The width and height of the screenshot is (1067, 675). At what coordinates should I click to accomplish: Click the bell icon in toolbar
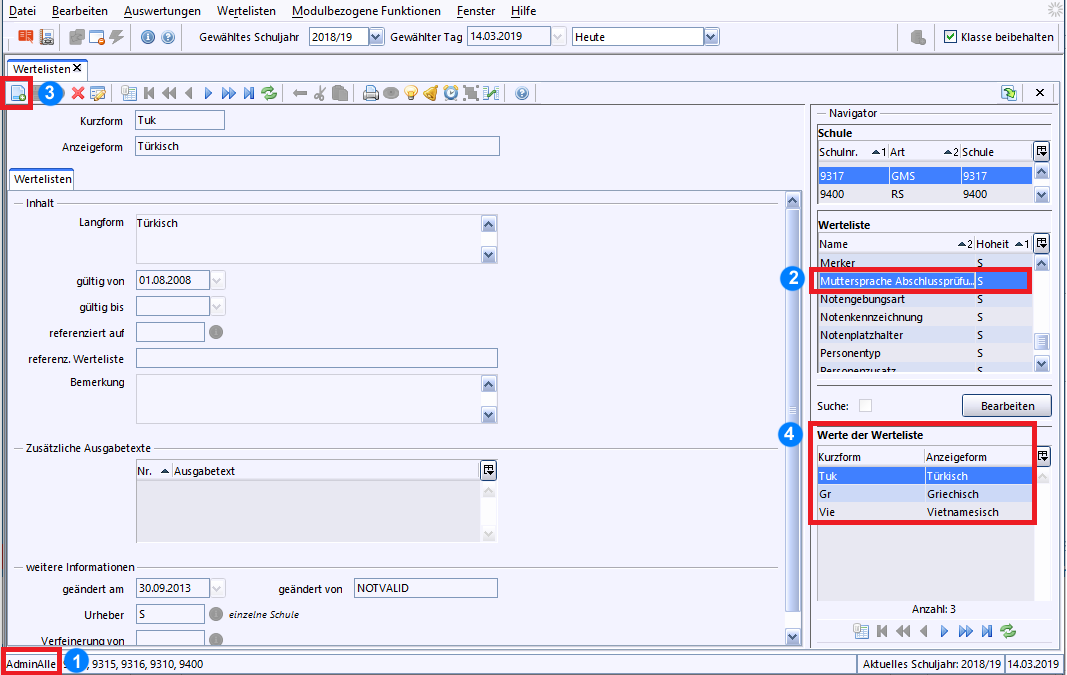(430, 93)
